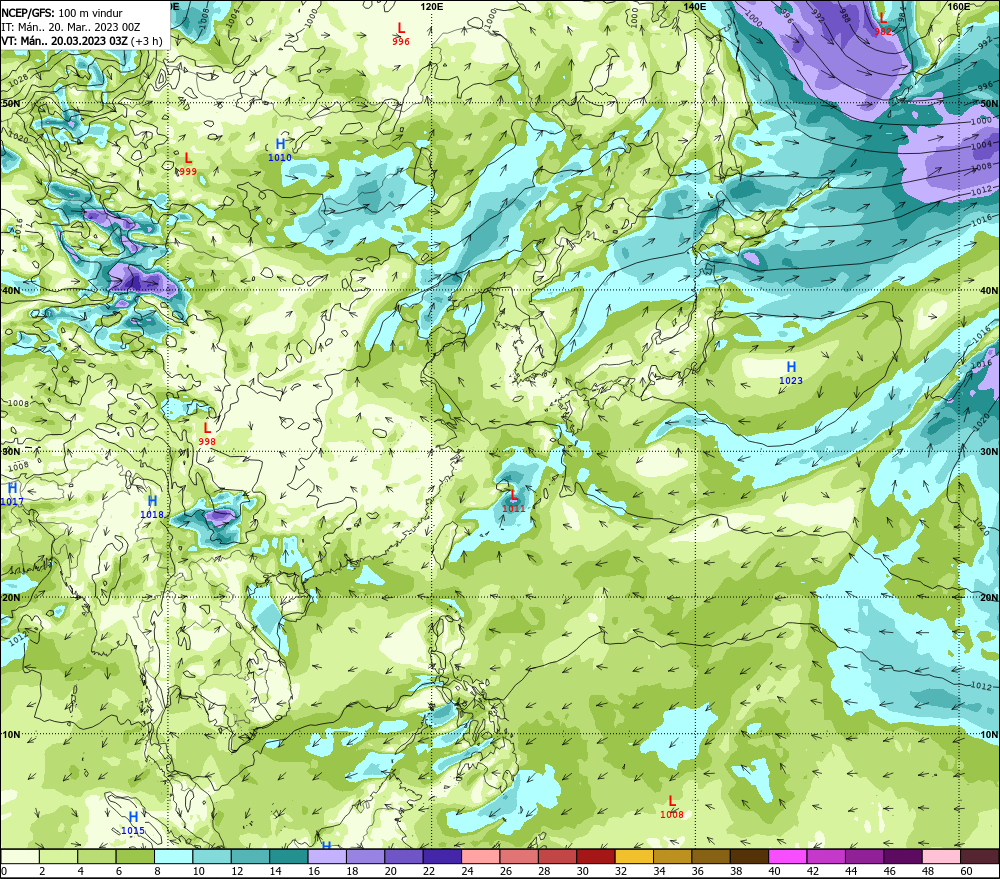Click the olive green 6–8 legend swatch
Screen dimensions: 1000x879
135,856
